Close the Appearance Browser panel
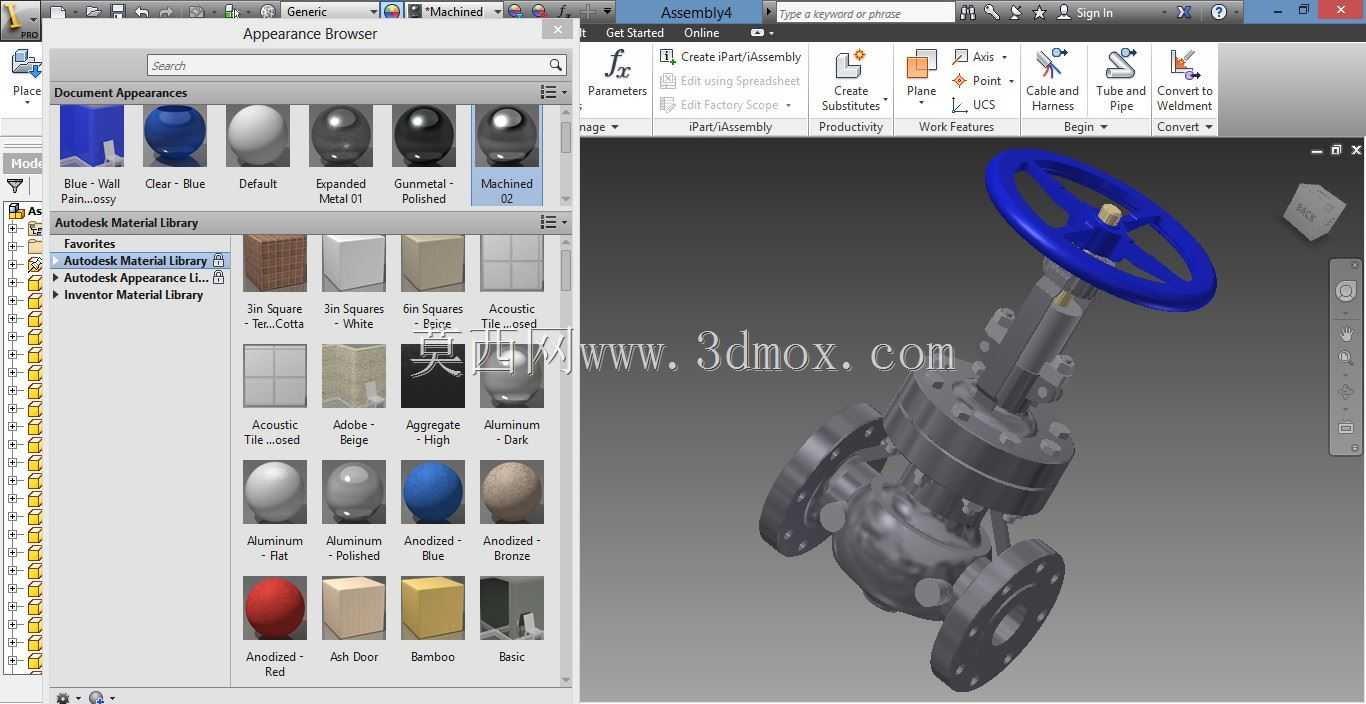Screen dimensions: 1366x704 [x=558, y=30]
